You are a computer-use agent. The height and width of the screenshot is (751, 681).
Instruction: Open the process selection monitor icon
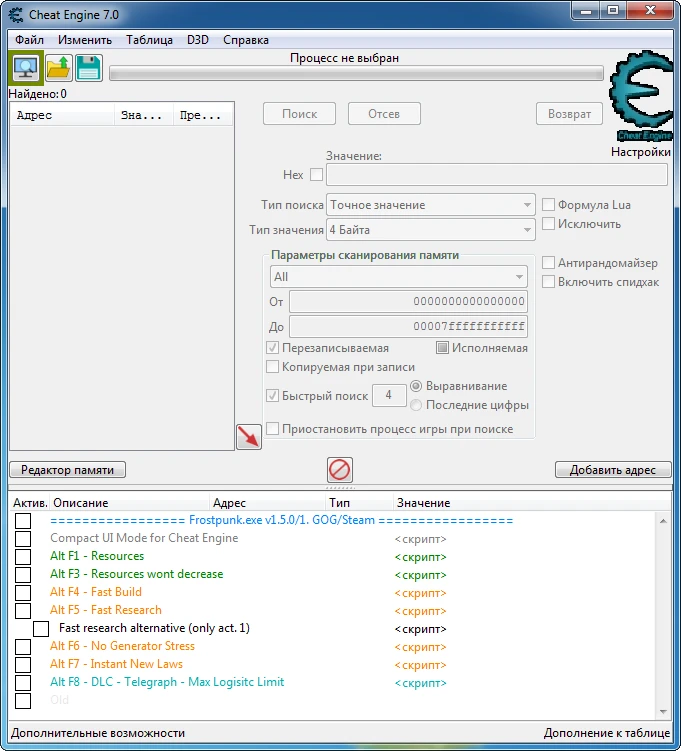26,68
